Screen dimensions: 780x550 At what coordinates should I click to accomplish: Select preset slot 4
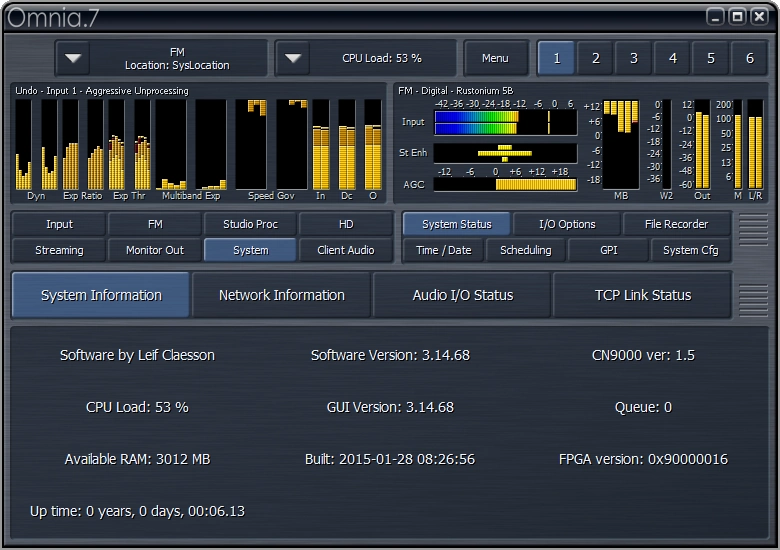point(673,58)
